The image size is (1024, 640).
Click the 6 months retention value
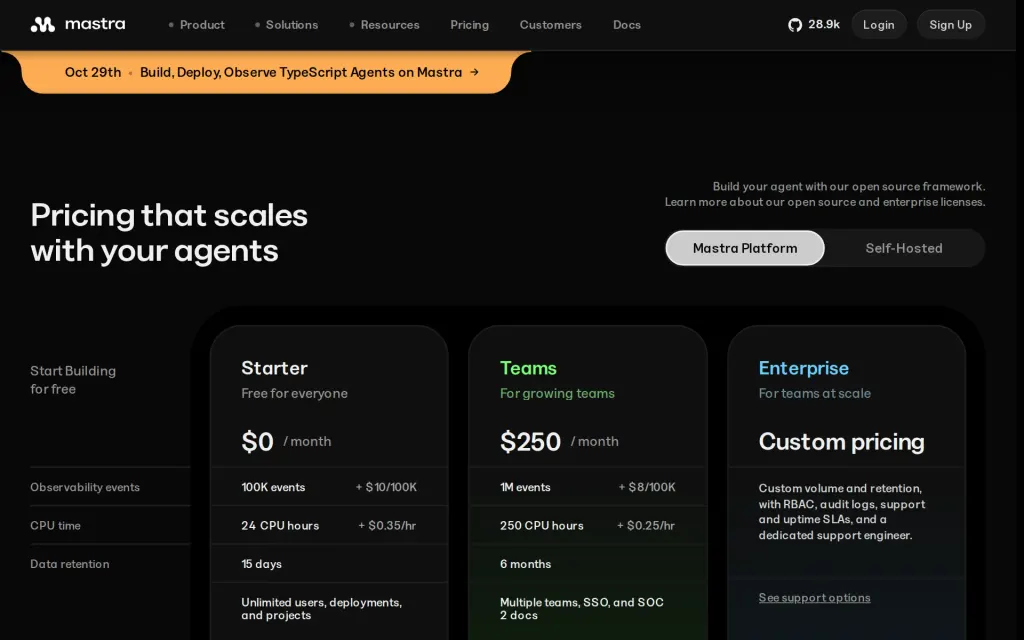coord(525,564)
